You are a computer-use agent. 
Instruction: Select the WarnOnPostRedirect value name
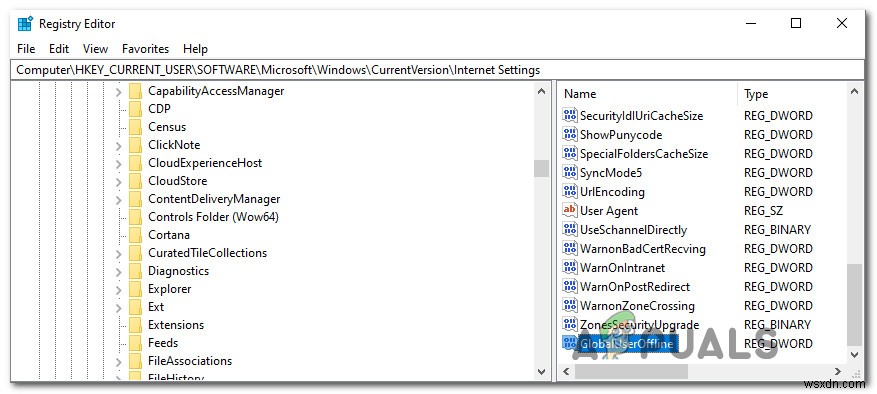pos(635,287)
